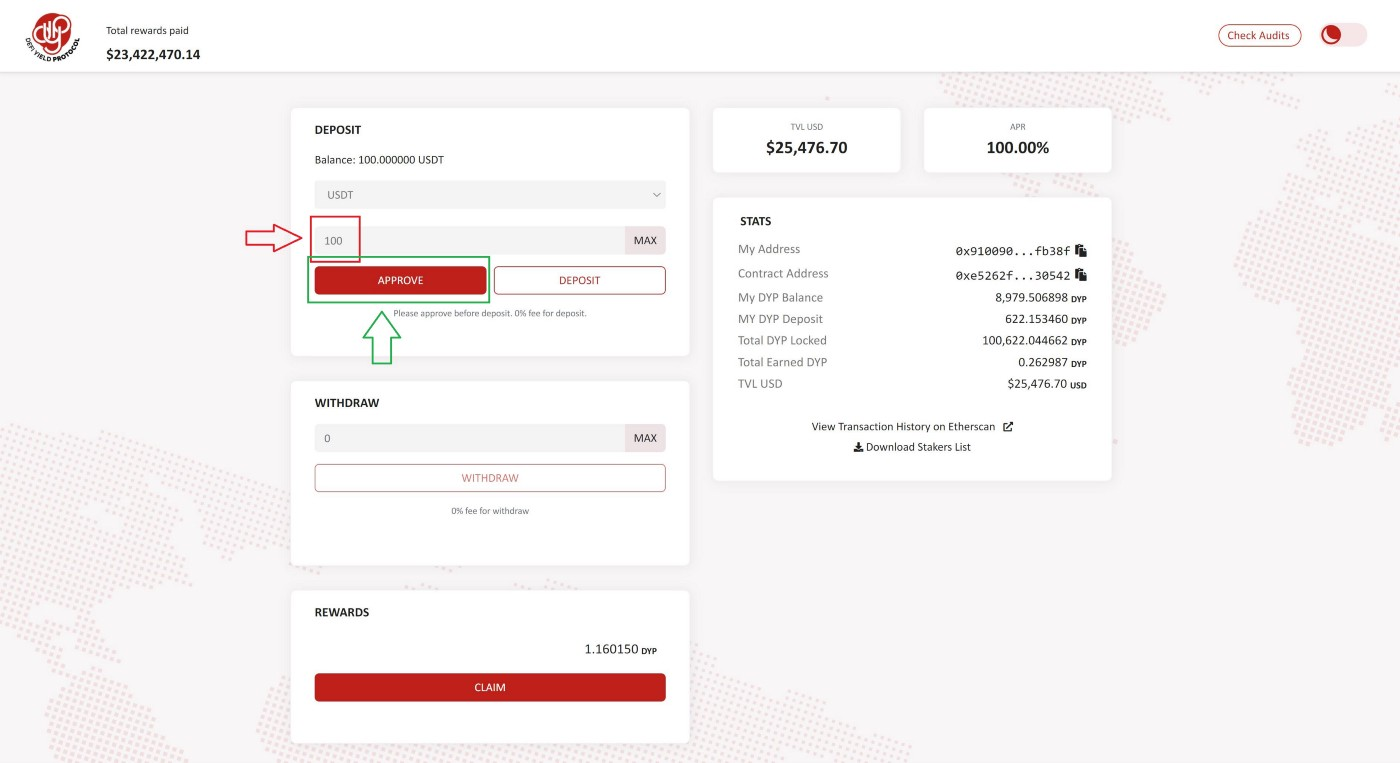This screenshot has height=763, width=1400.
Task: Click Total DYP Locked value 100,622.044662
Action: click(x=1025, y=341)
